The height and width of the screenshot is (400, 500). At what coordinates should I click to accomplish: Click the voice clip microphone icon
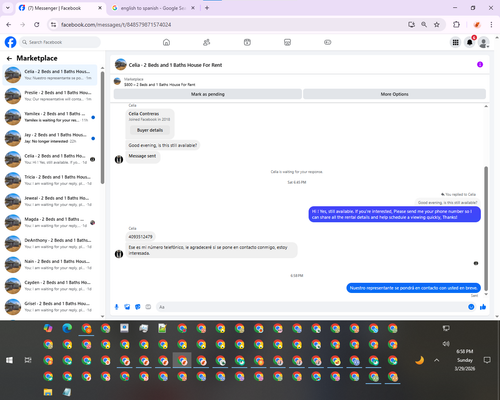click(x=116, y=307)
